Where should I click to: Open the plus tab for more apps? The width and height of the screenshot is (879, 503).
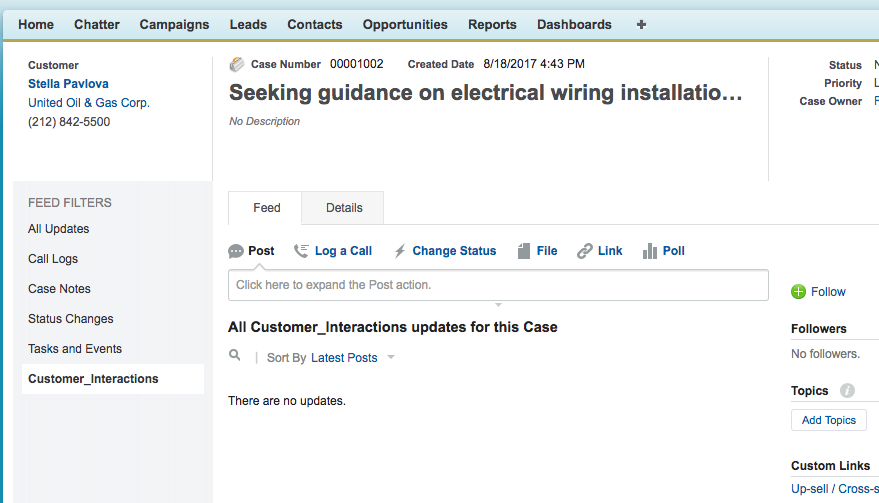(x=641, y=24)
